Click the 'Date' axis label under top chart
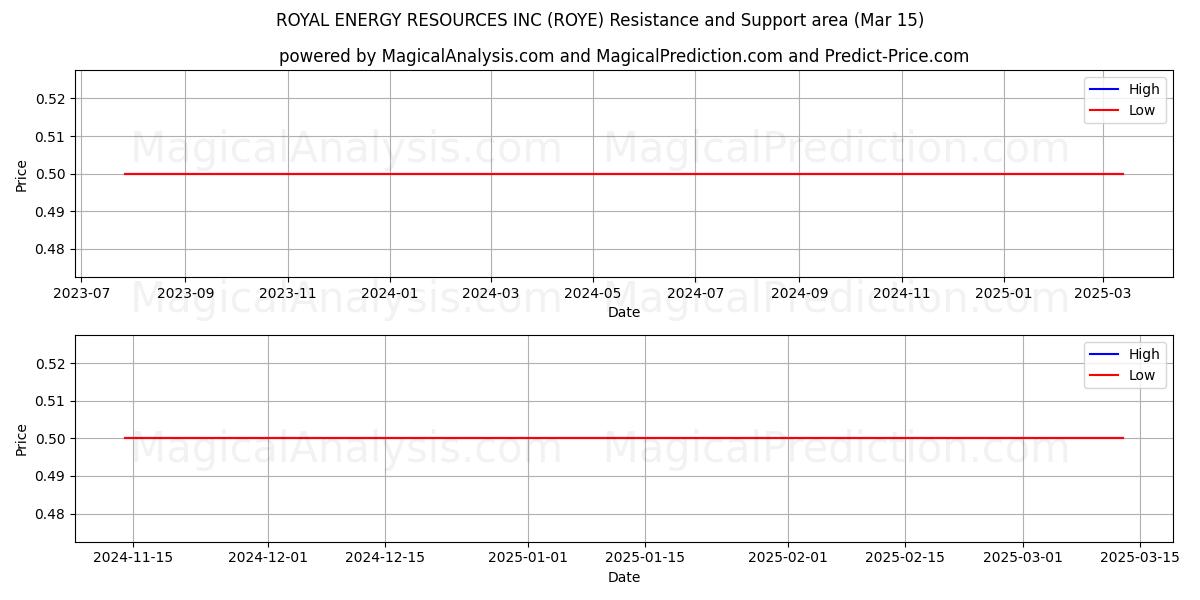 (624, 313)
